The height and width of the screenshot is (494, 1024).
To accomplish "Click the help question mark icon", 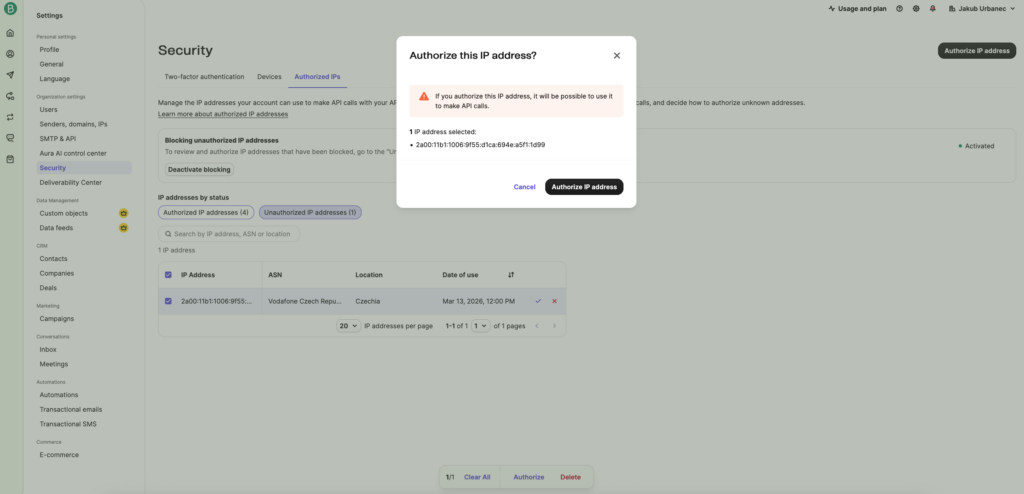I will coord(900,8).
